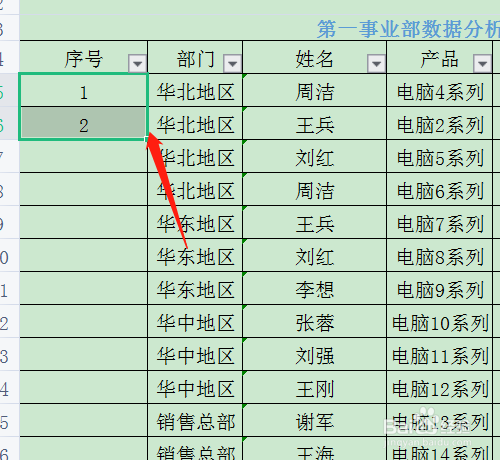Click 刘红 in the 电脑8系列 row

point(315,255)
